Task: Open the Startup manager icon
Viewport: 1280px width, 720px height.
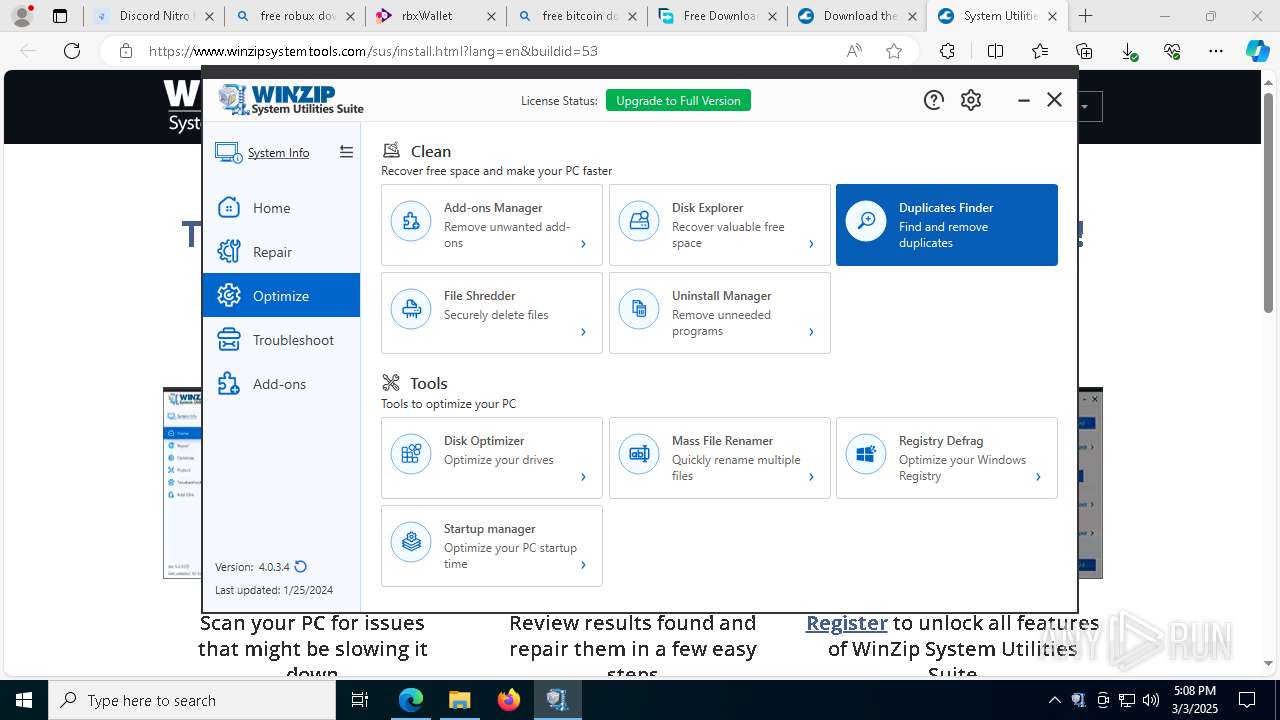Action: pyautogui.click(x=411, y=542)
